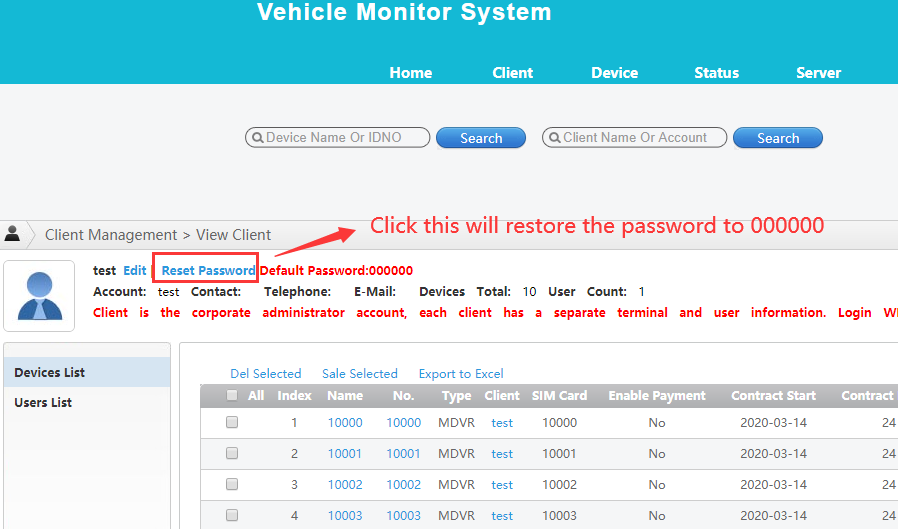Click the Index column header
The width and height of the screenshot is (898, 529).
(294, 396)
